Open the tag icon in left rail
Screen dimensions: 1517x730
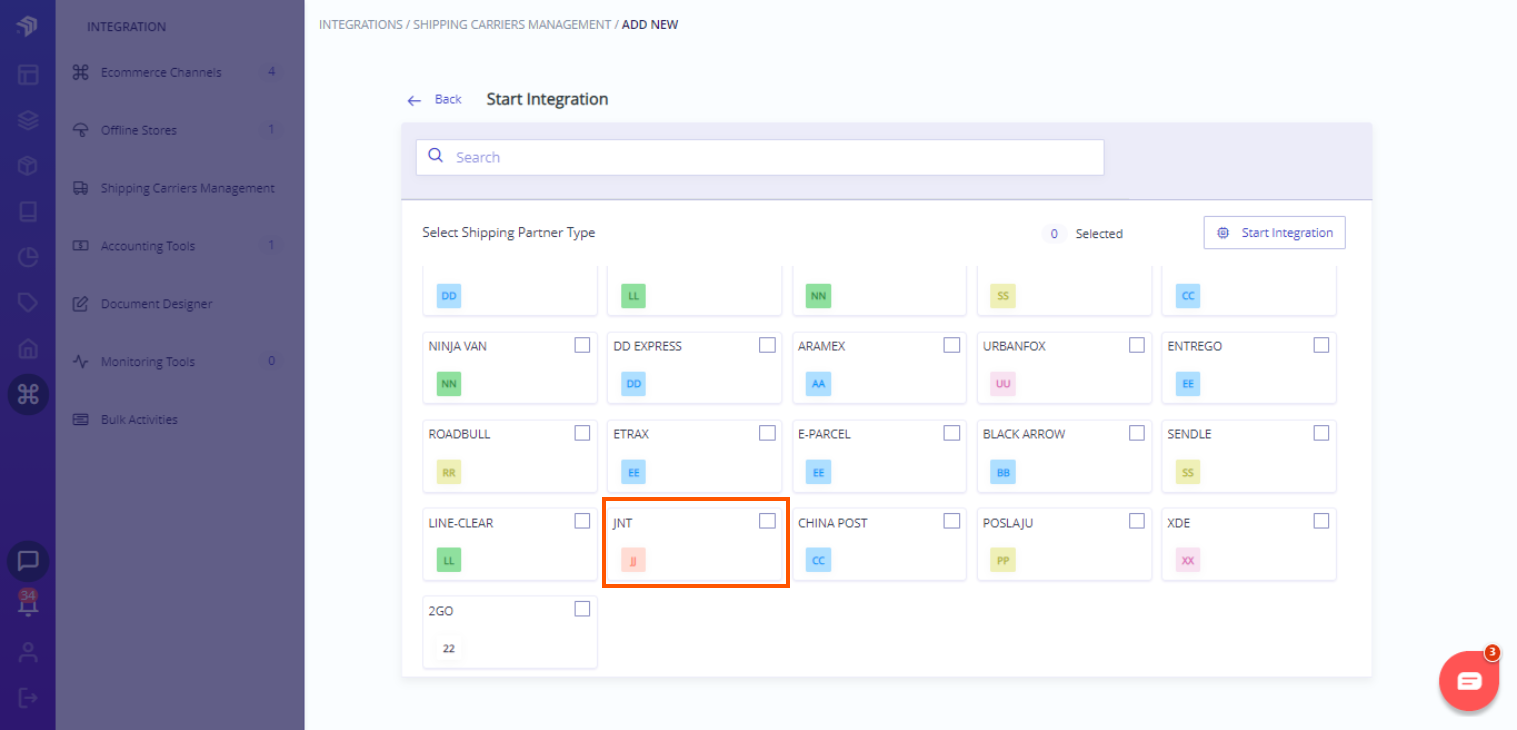(x=28, y=303)
